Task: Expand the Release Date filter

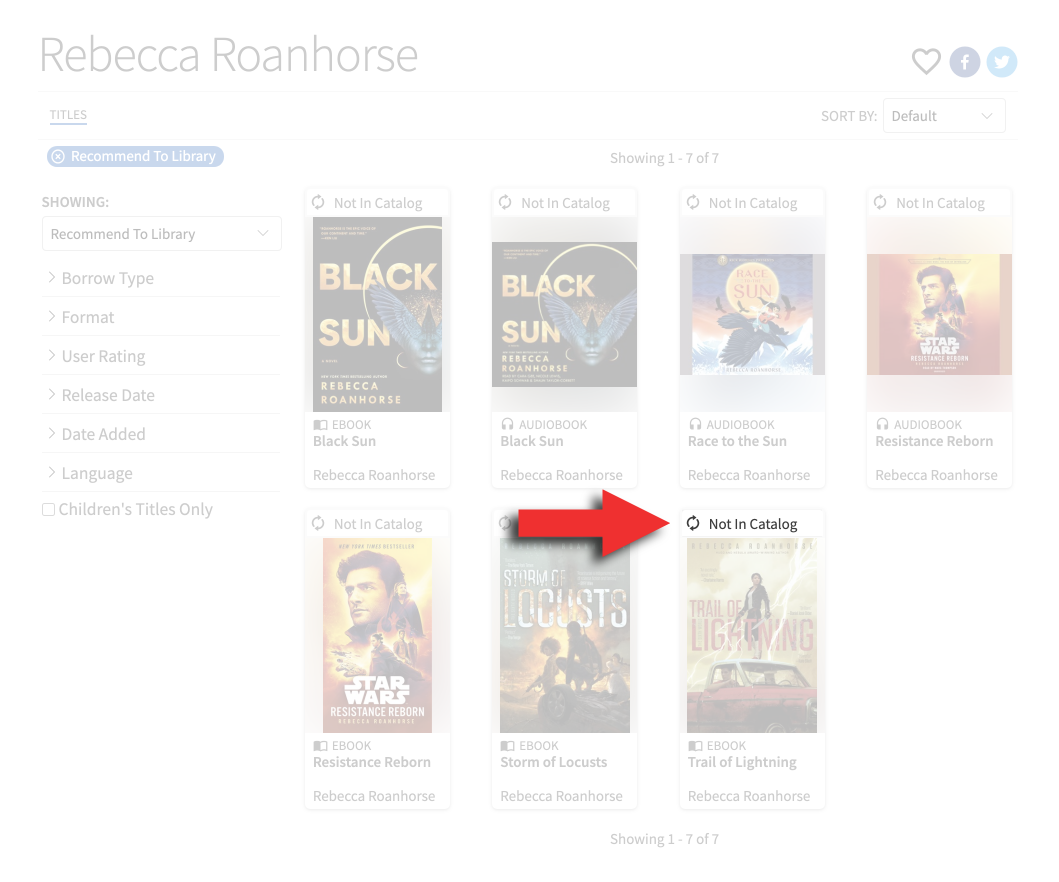Action: click(x=161, y=395)
